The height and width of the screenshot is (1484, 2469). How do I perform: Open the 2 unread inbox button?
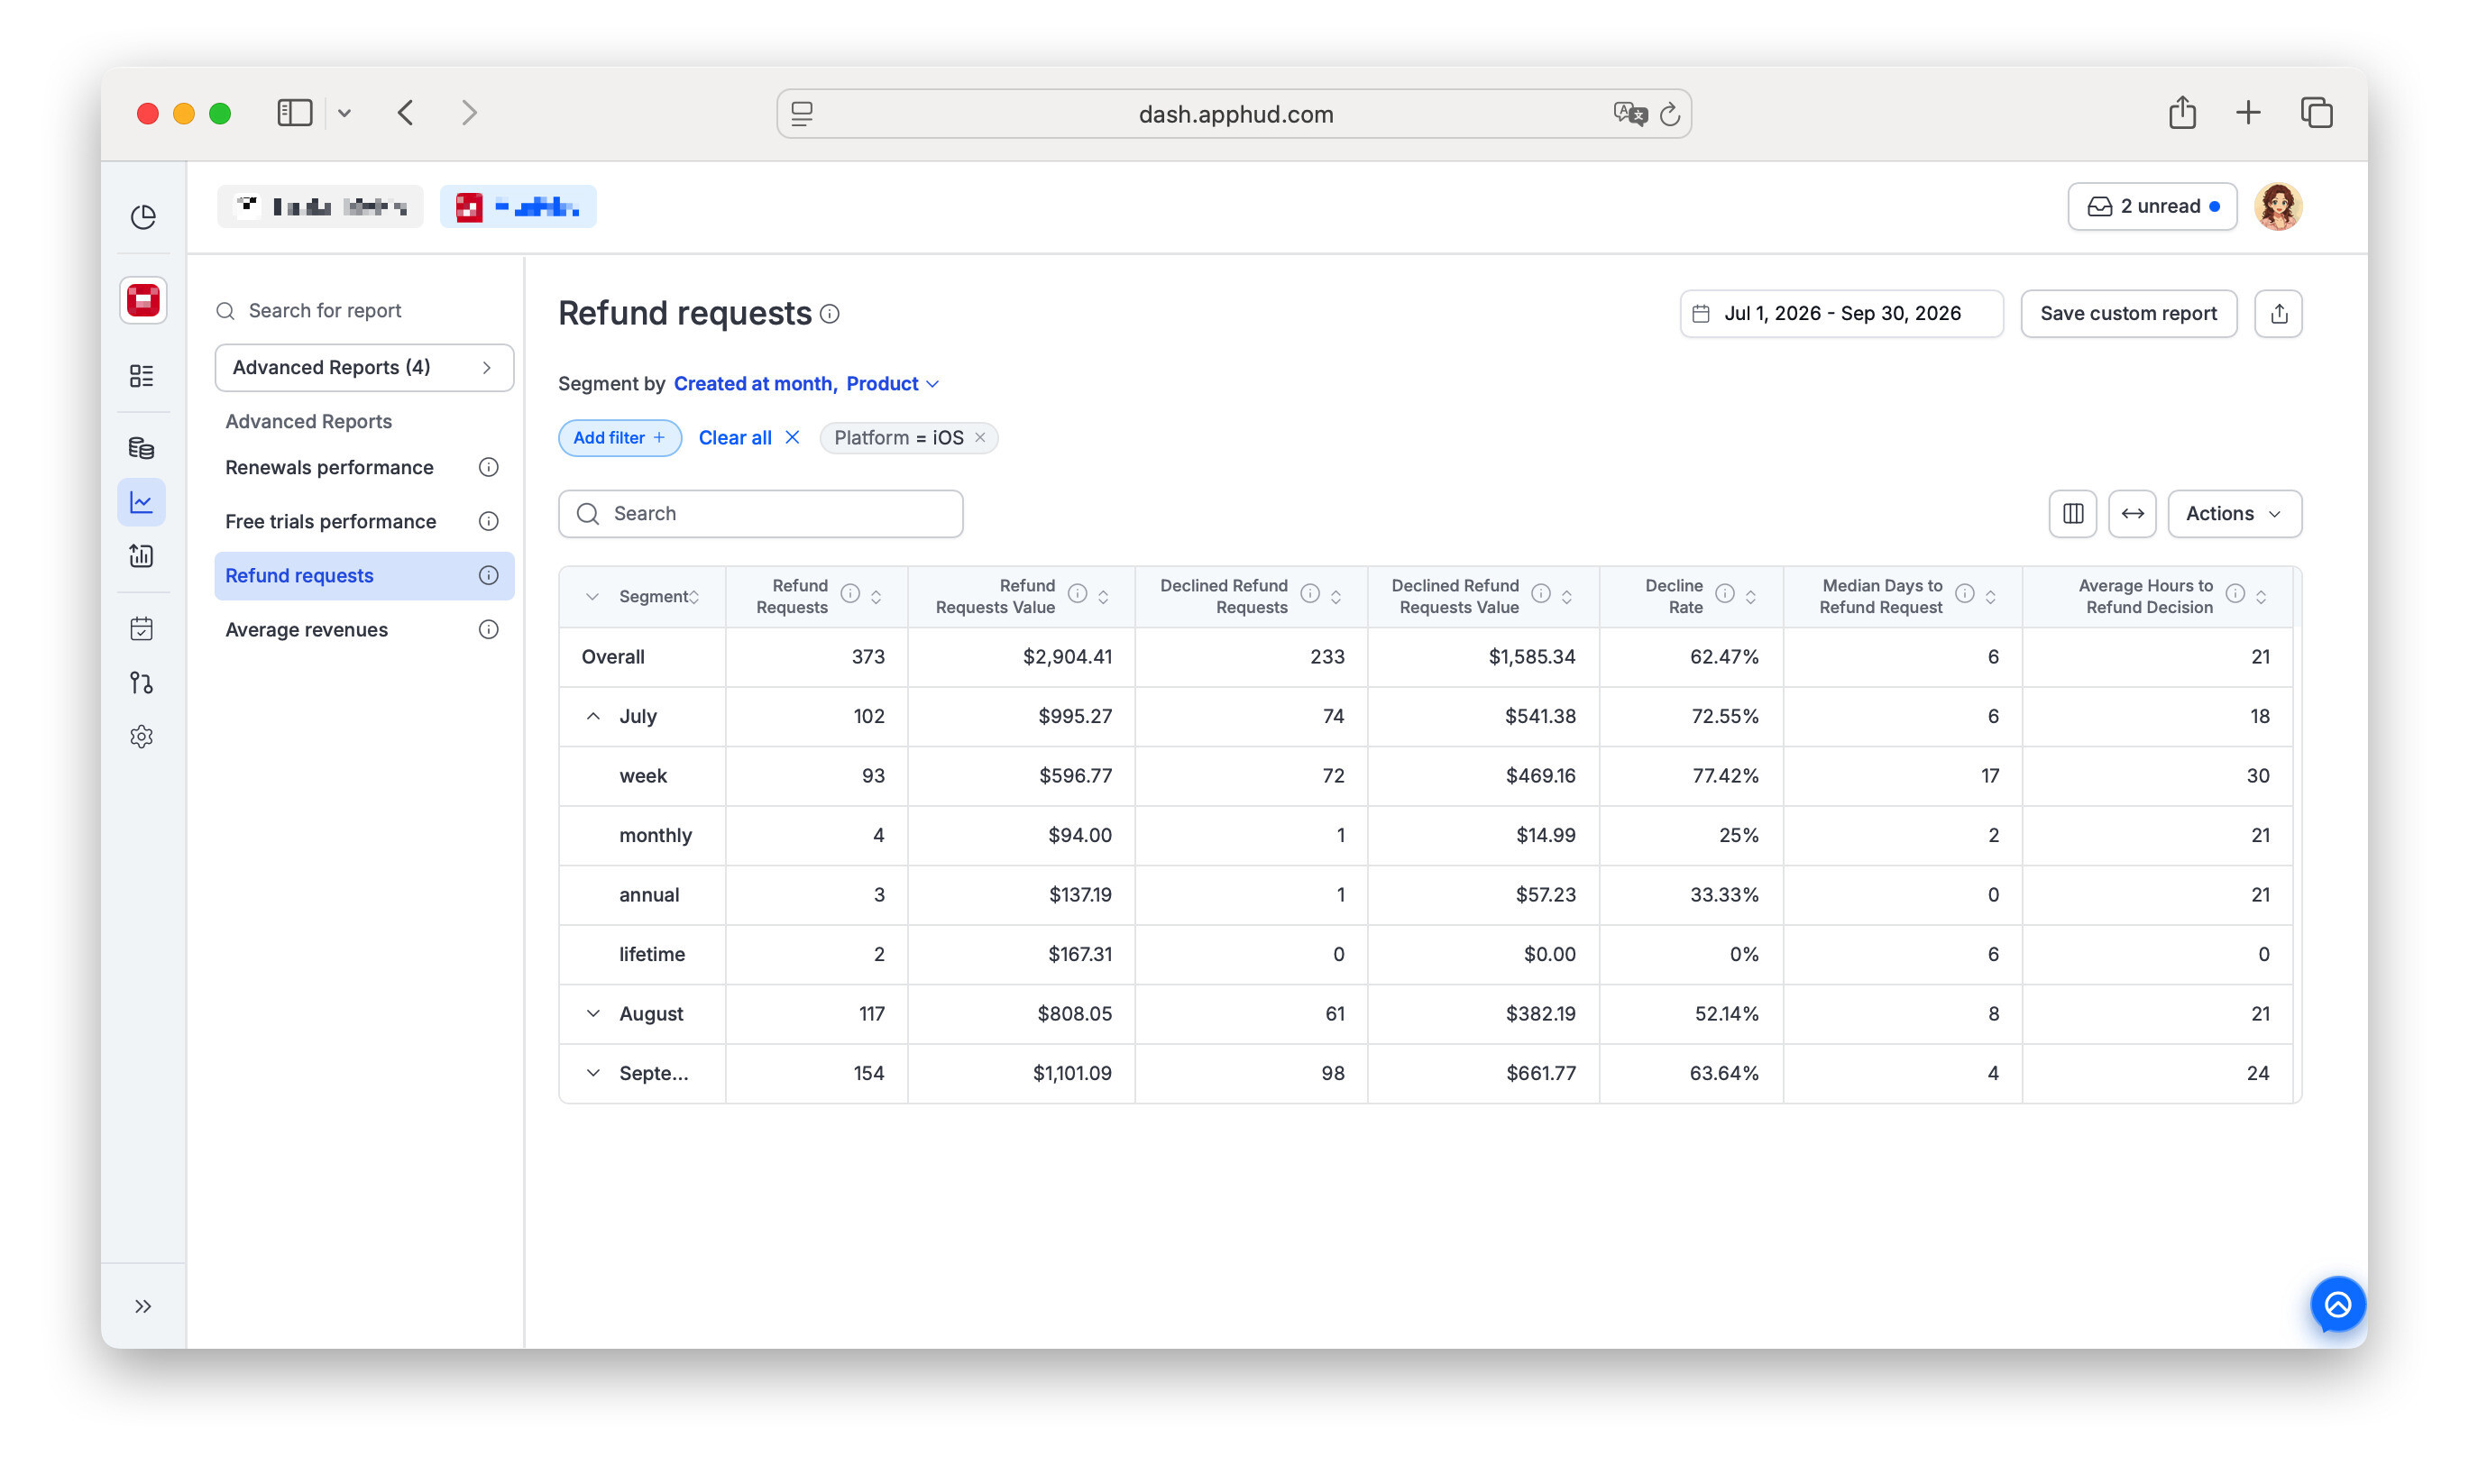[2152, 207]
